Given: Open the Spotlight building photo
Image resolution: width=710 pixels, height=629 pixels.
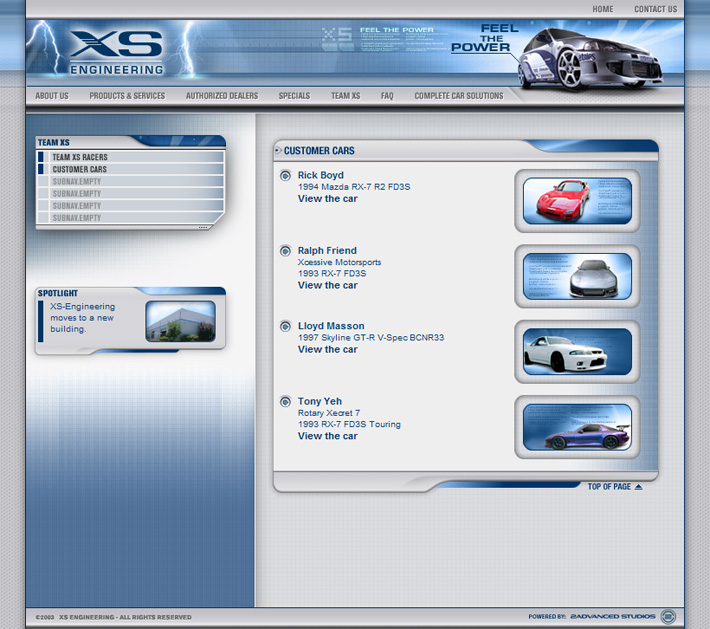Looking at the screenshot, I should (x=181, y=321).
